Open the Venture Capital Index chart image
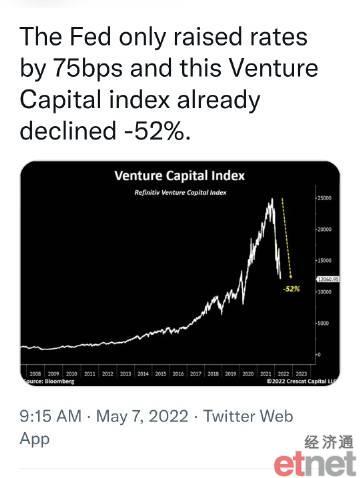 [x=180, y=273]
